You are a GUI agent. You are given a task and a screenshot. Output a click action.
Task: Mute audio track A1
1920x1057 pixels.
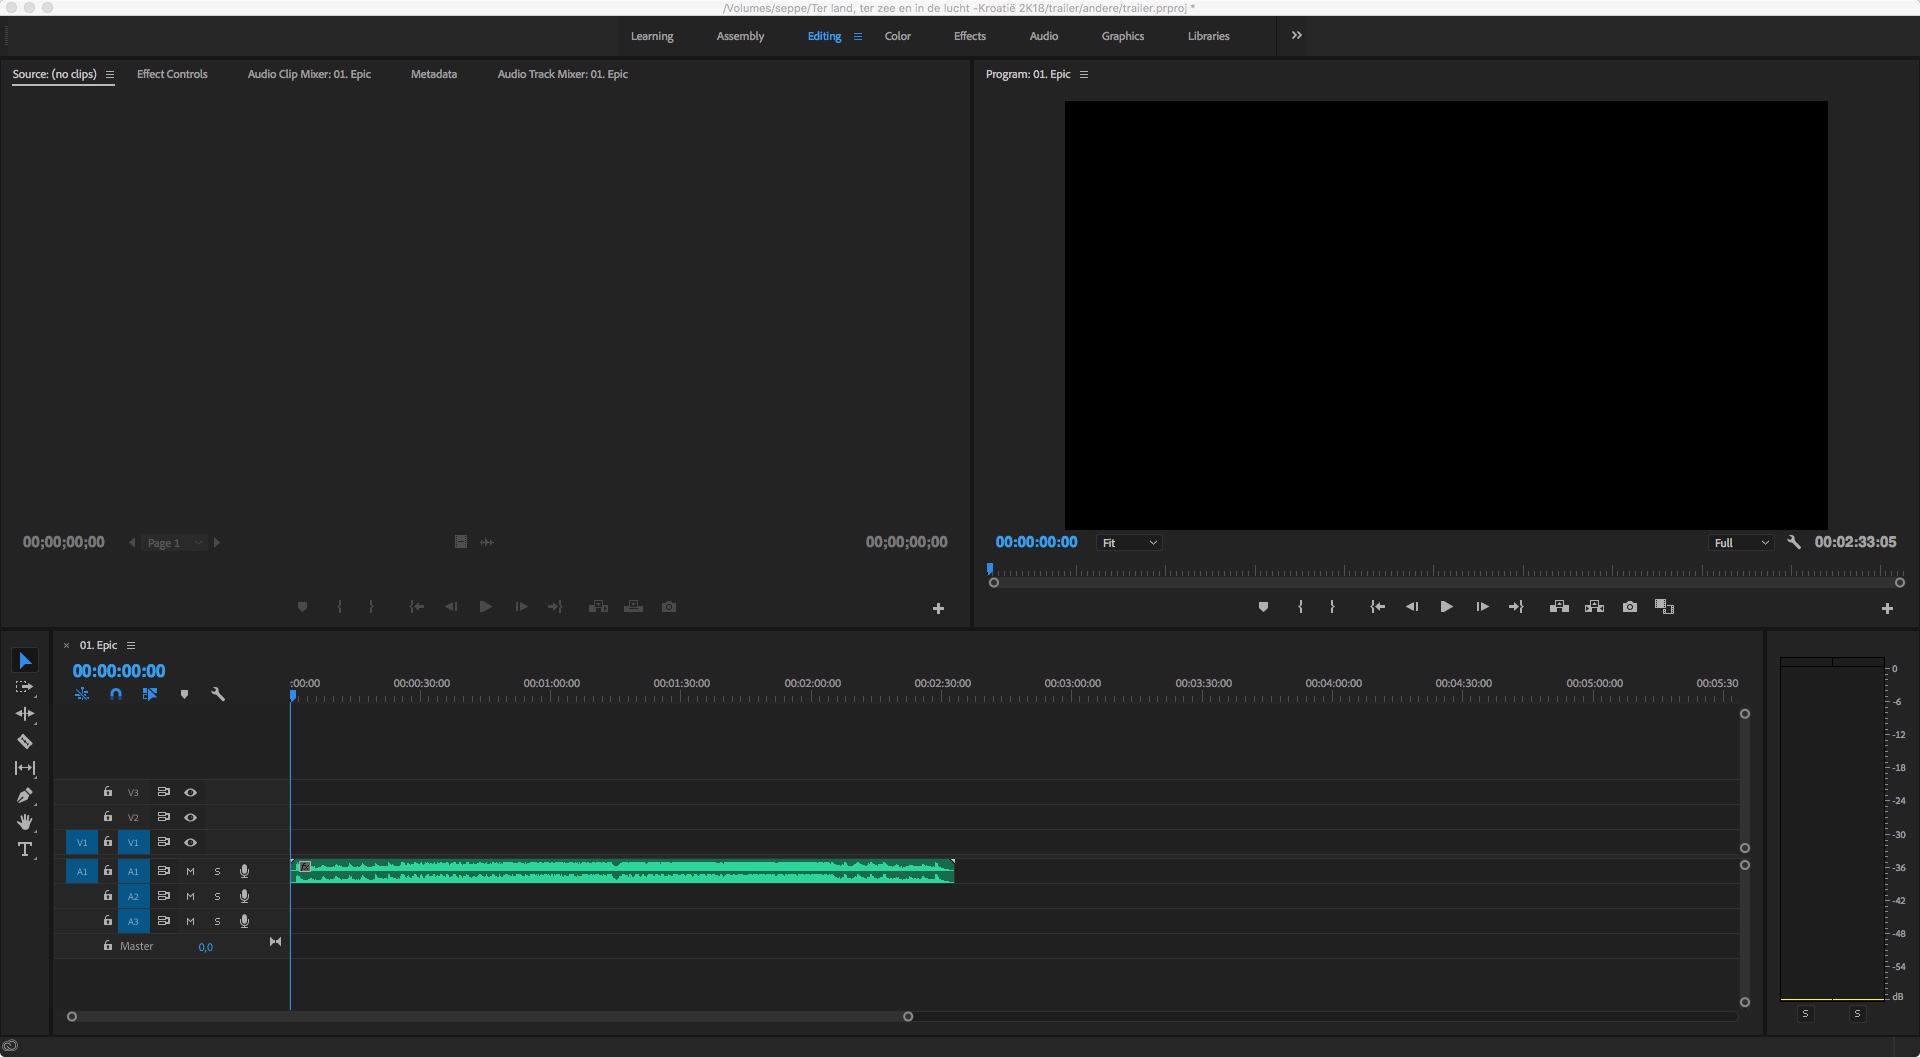190,871
